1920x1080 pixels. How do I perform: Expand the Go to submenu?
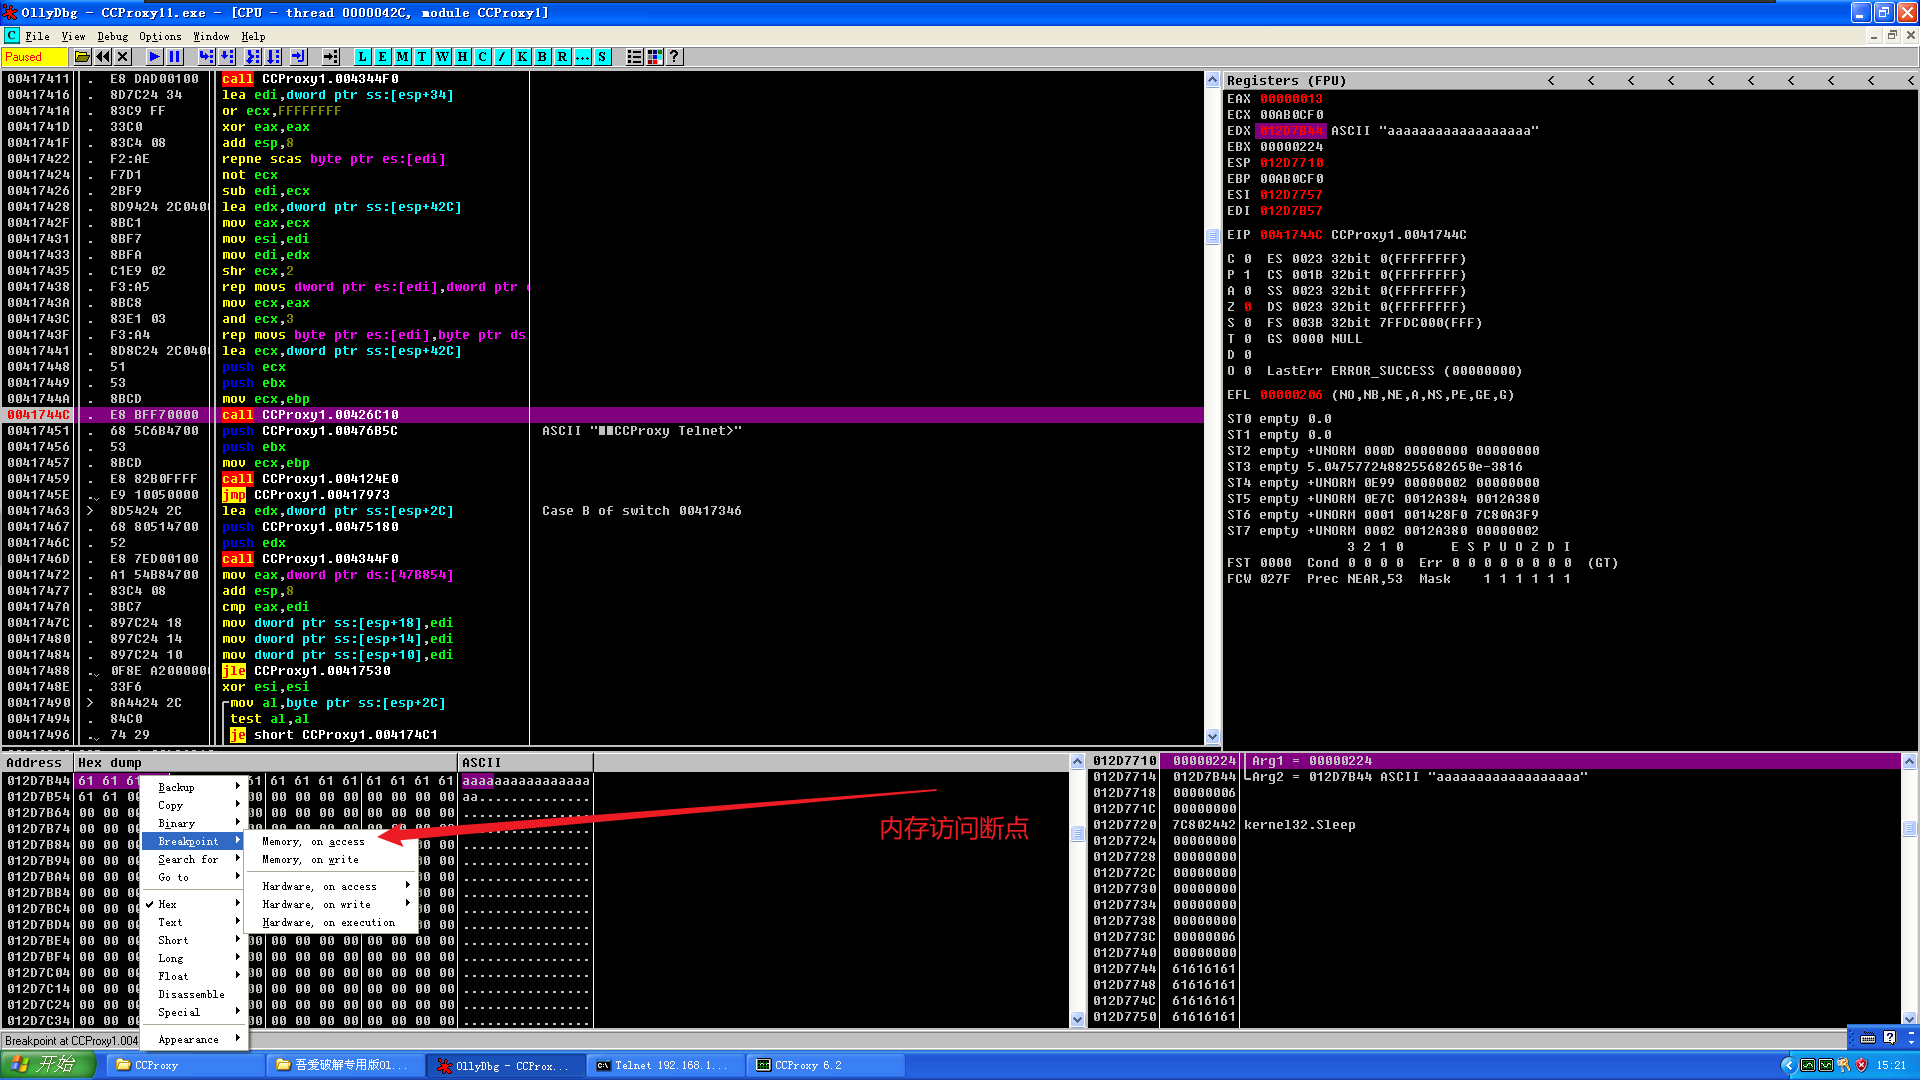pos(193,878)
